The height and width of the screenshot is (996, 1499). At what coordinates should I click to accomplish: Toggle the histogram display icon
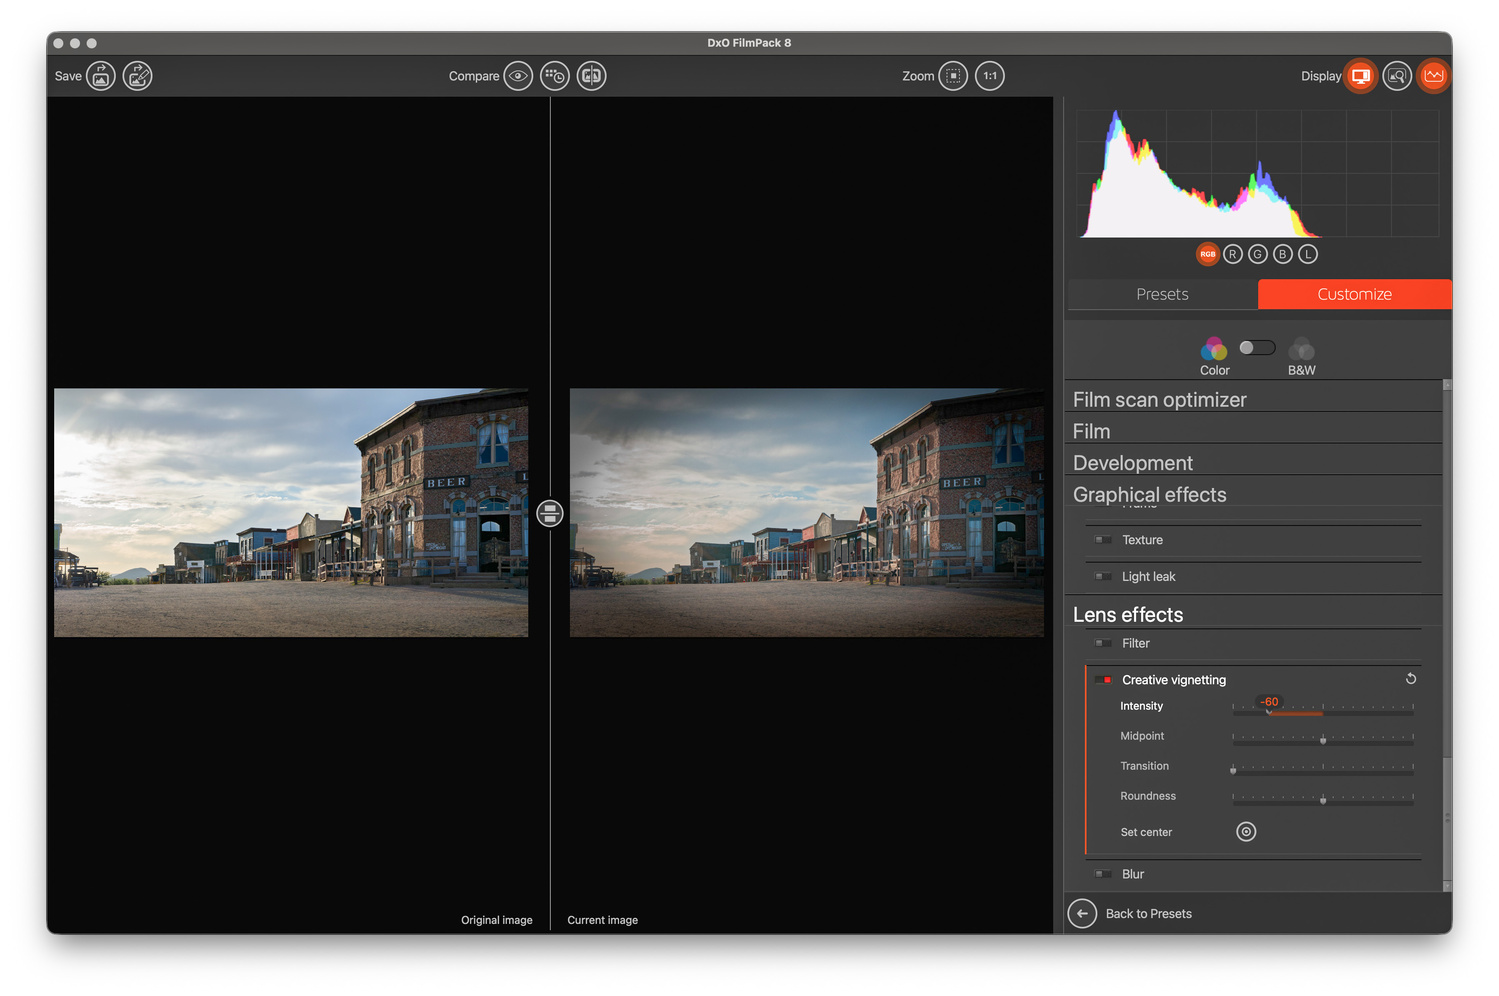click(1434, 76)
